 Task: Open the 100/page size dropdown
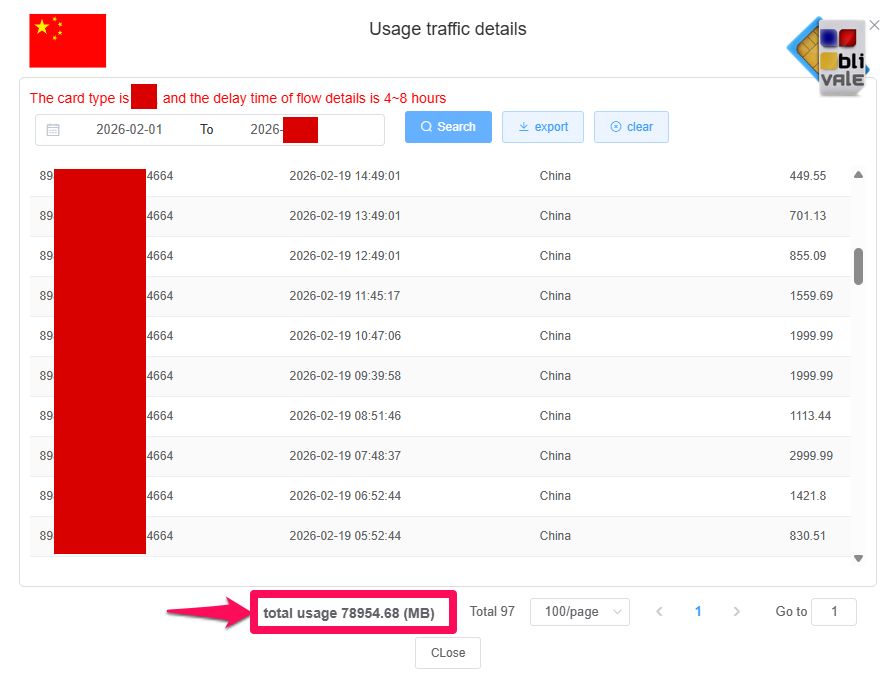[x=580, y=612]
